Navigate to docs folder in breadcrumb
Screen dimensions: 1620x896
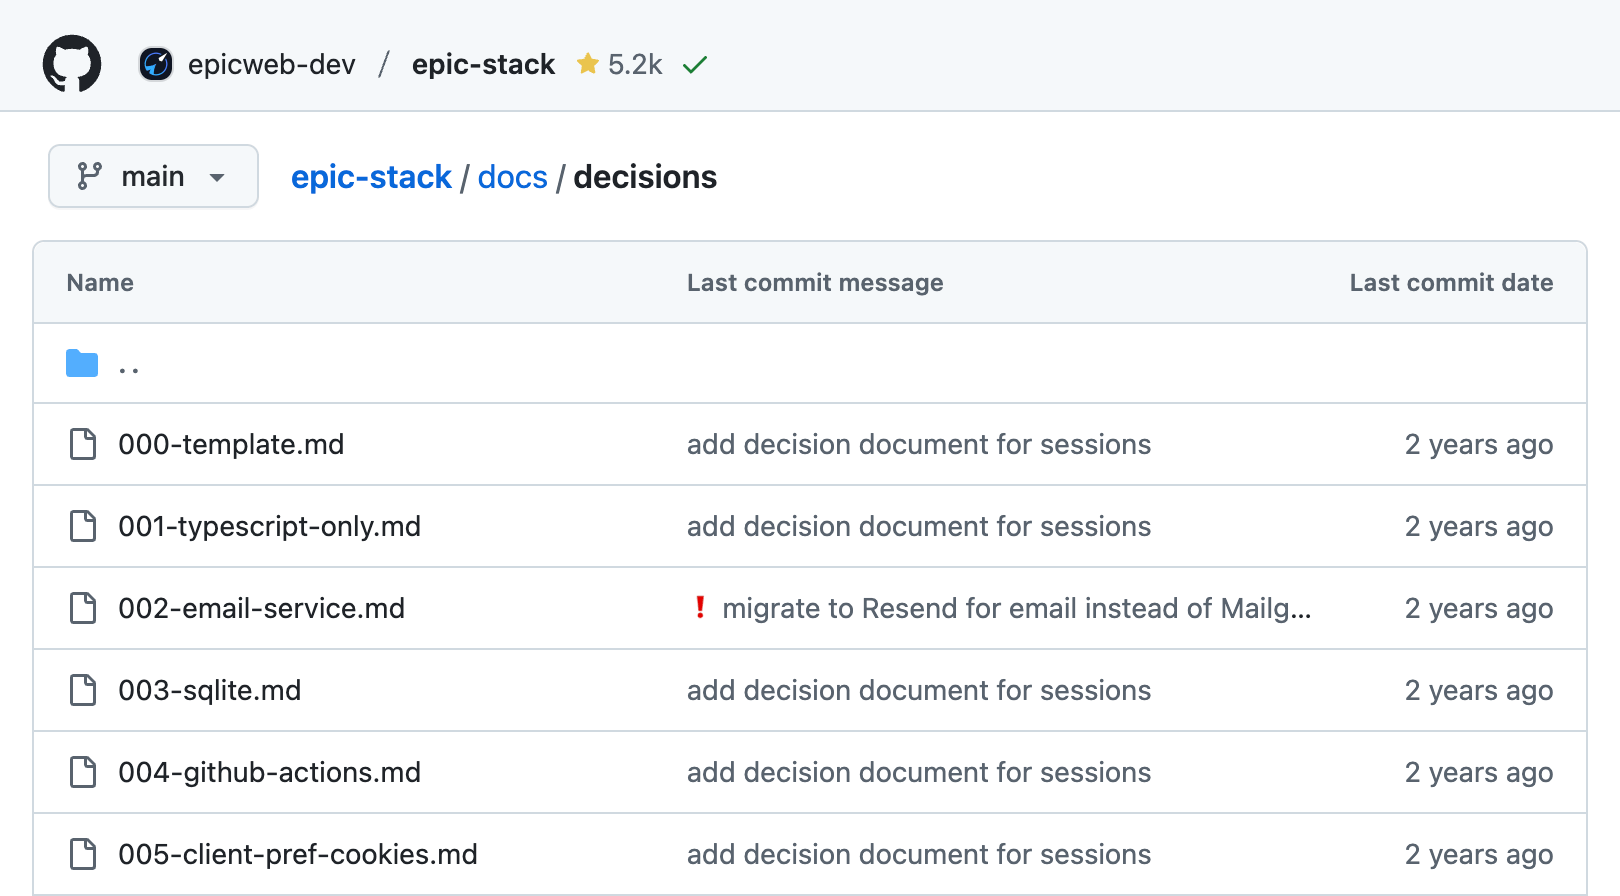(x=512, y=177)
